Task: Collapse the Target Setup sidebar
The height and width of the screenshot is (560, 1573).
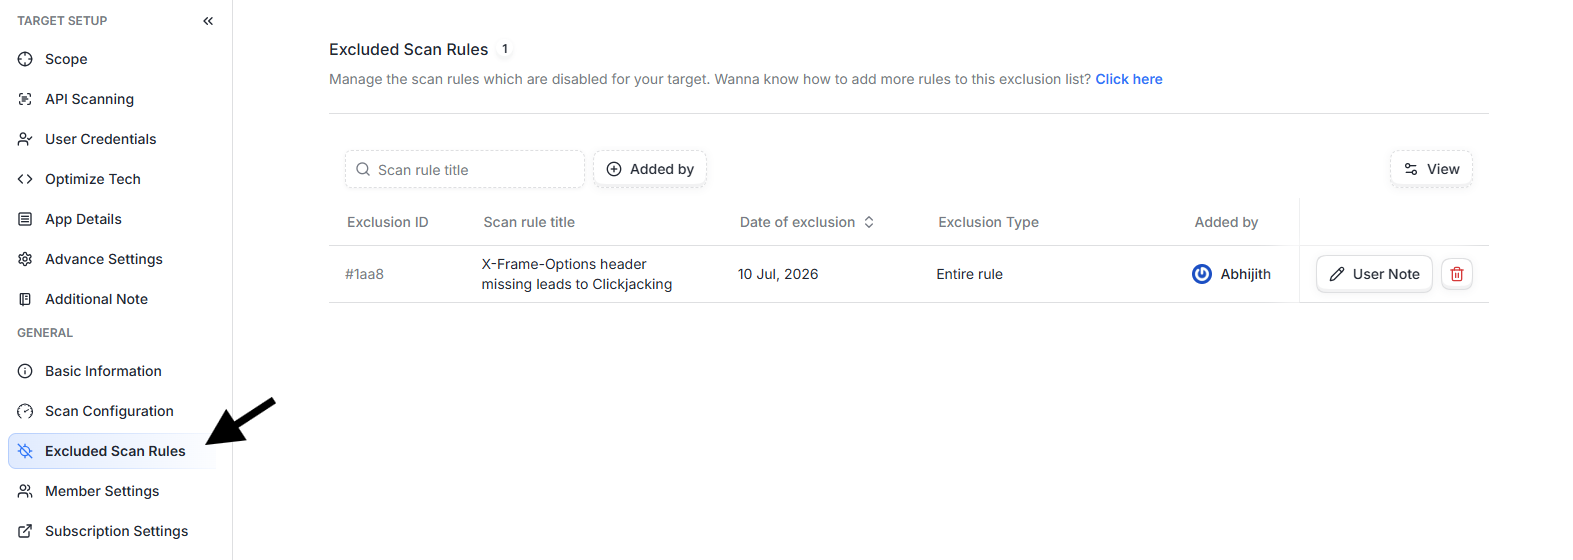Action: click(x=208, y=21)
